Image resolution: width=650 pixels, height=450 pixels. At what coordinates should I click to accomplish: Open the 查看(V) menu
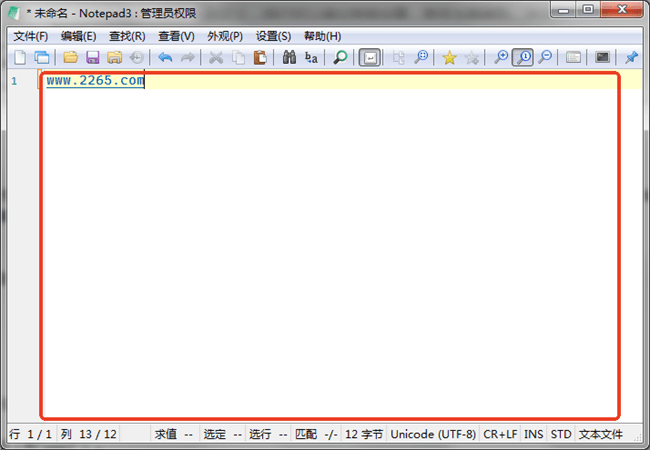176,36
